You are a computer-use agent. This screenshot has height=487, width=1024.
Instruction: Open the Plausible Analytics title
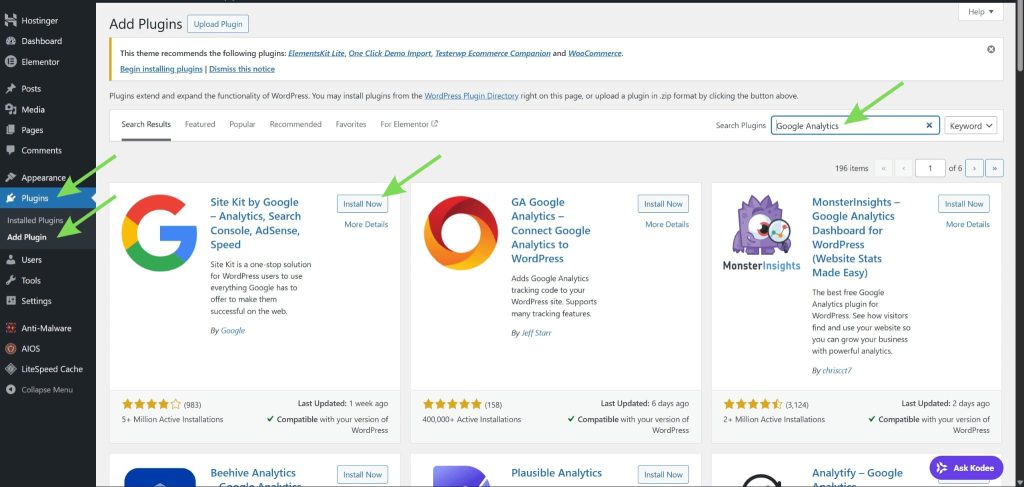click(556, 473)
